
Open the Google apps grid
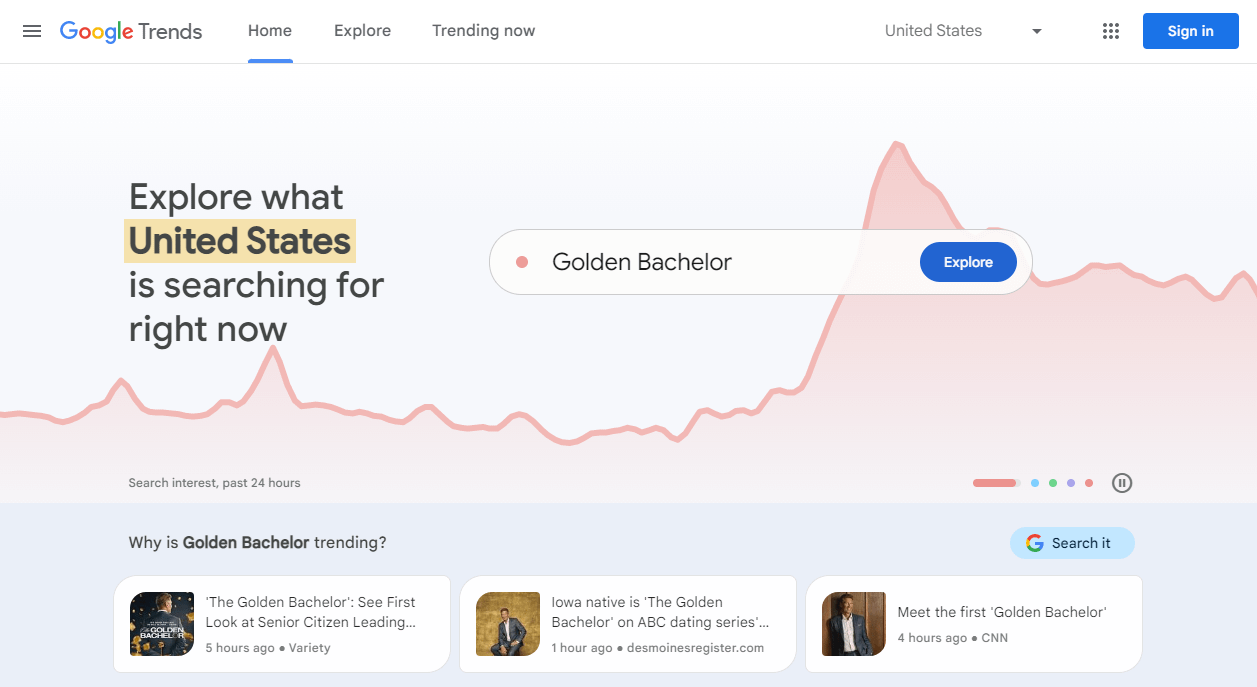click(x=1110, y=31)
